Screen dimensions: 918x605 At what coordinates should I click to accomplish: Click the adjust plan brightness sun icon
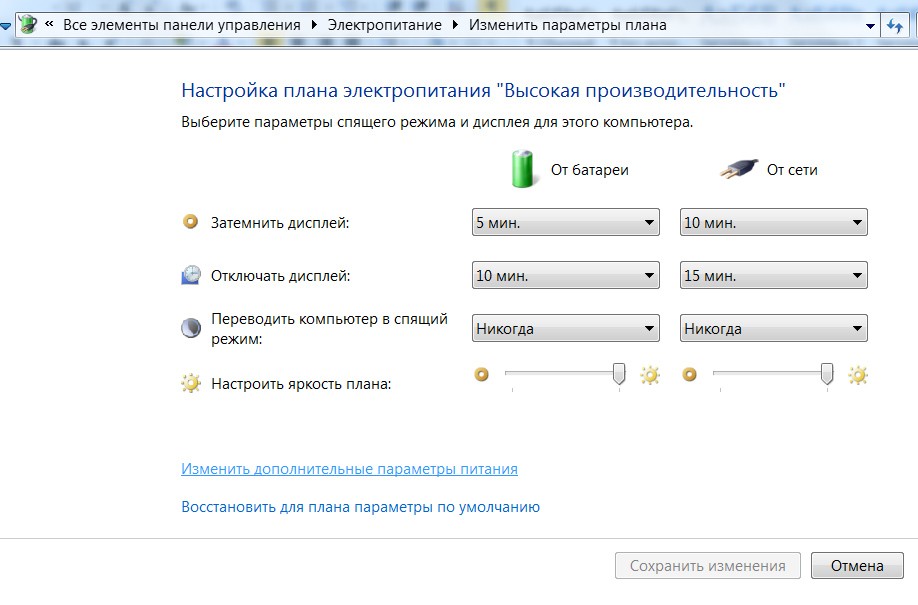click(x=191, y=383)
